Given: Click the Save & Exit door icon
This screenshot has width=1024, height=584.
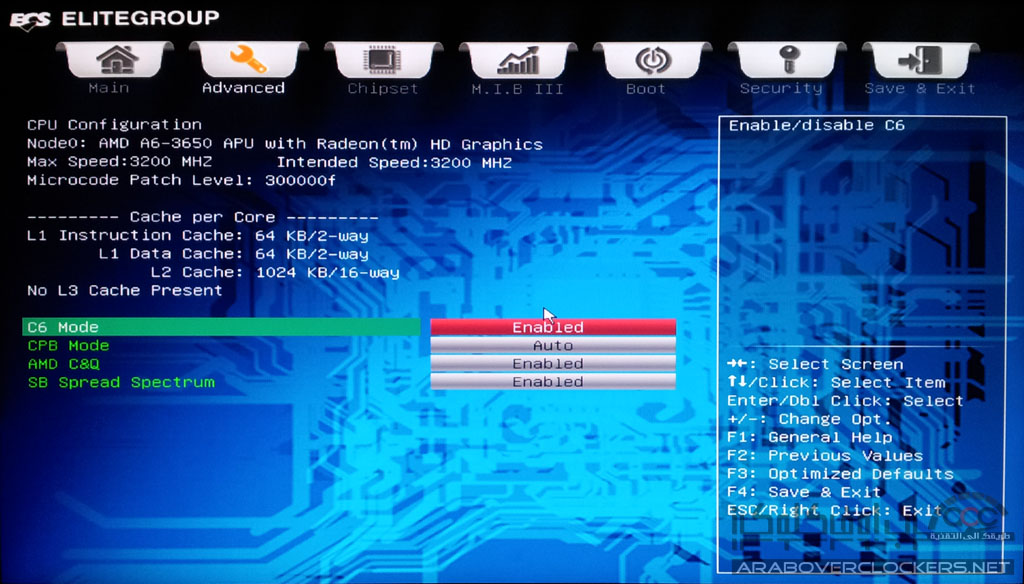Looking at the screenshot, I should [920, 61].
